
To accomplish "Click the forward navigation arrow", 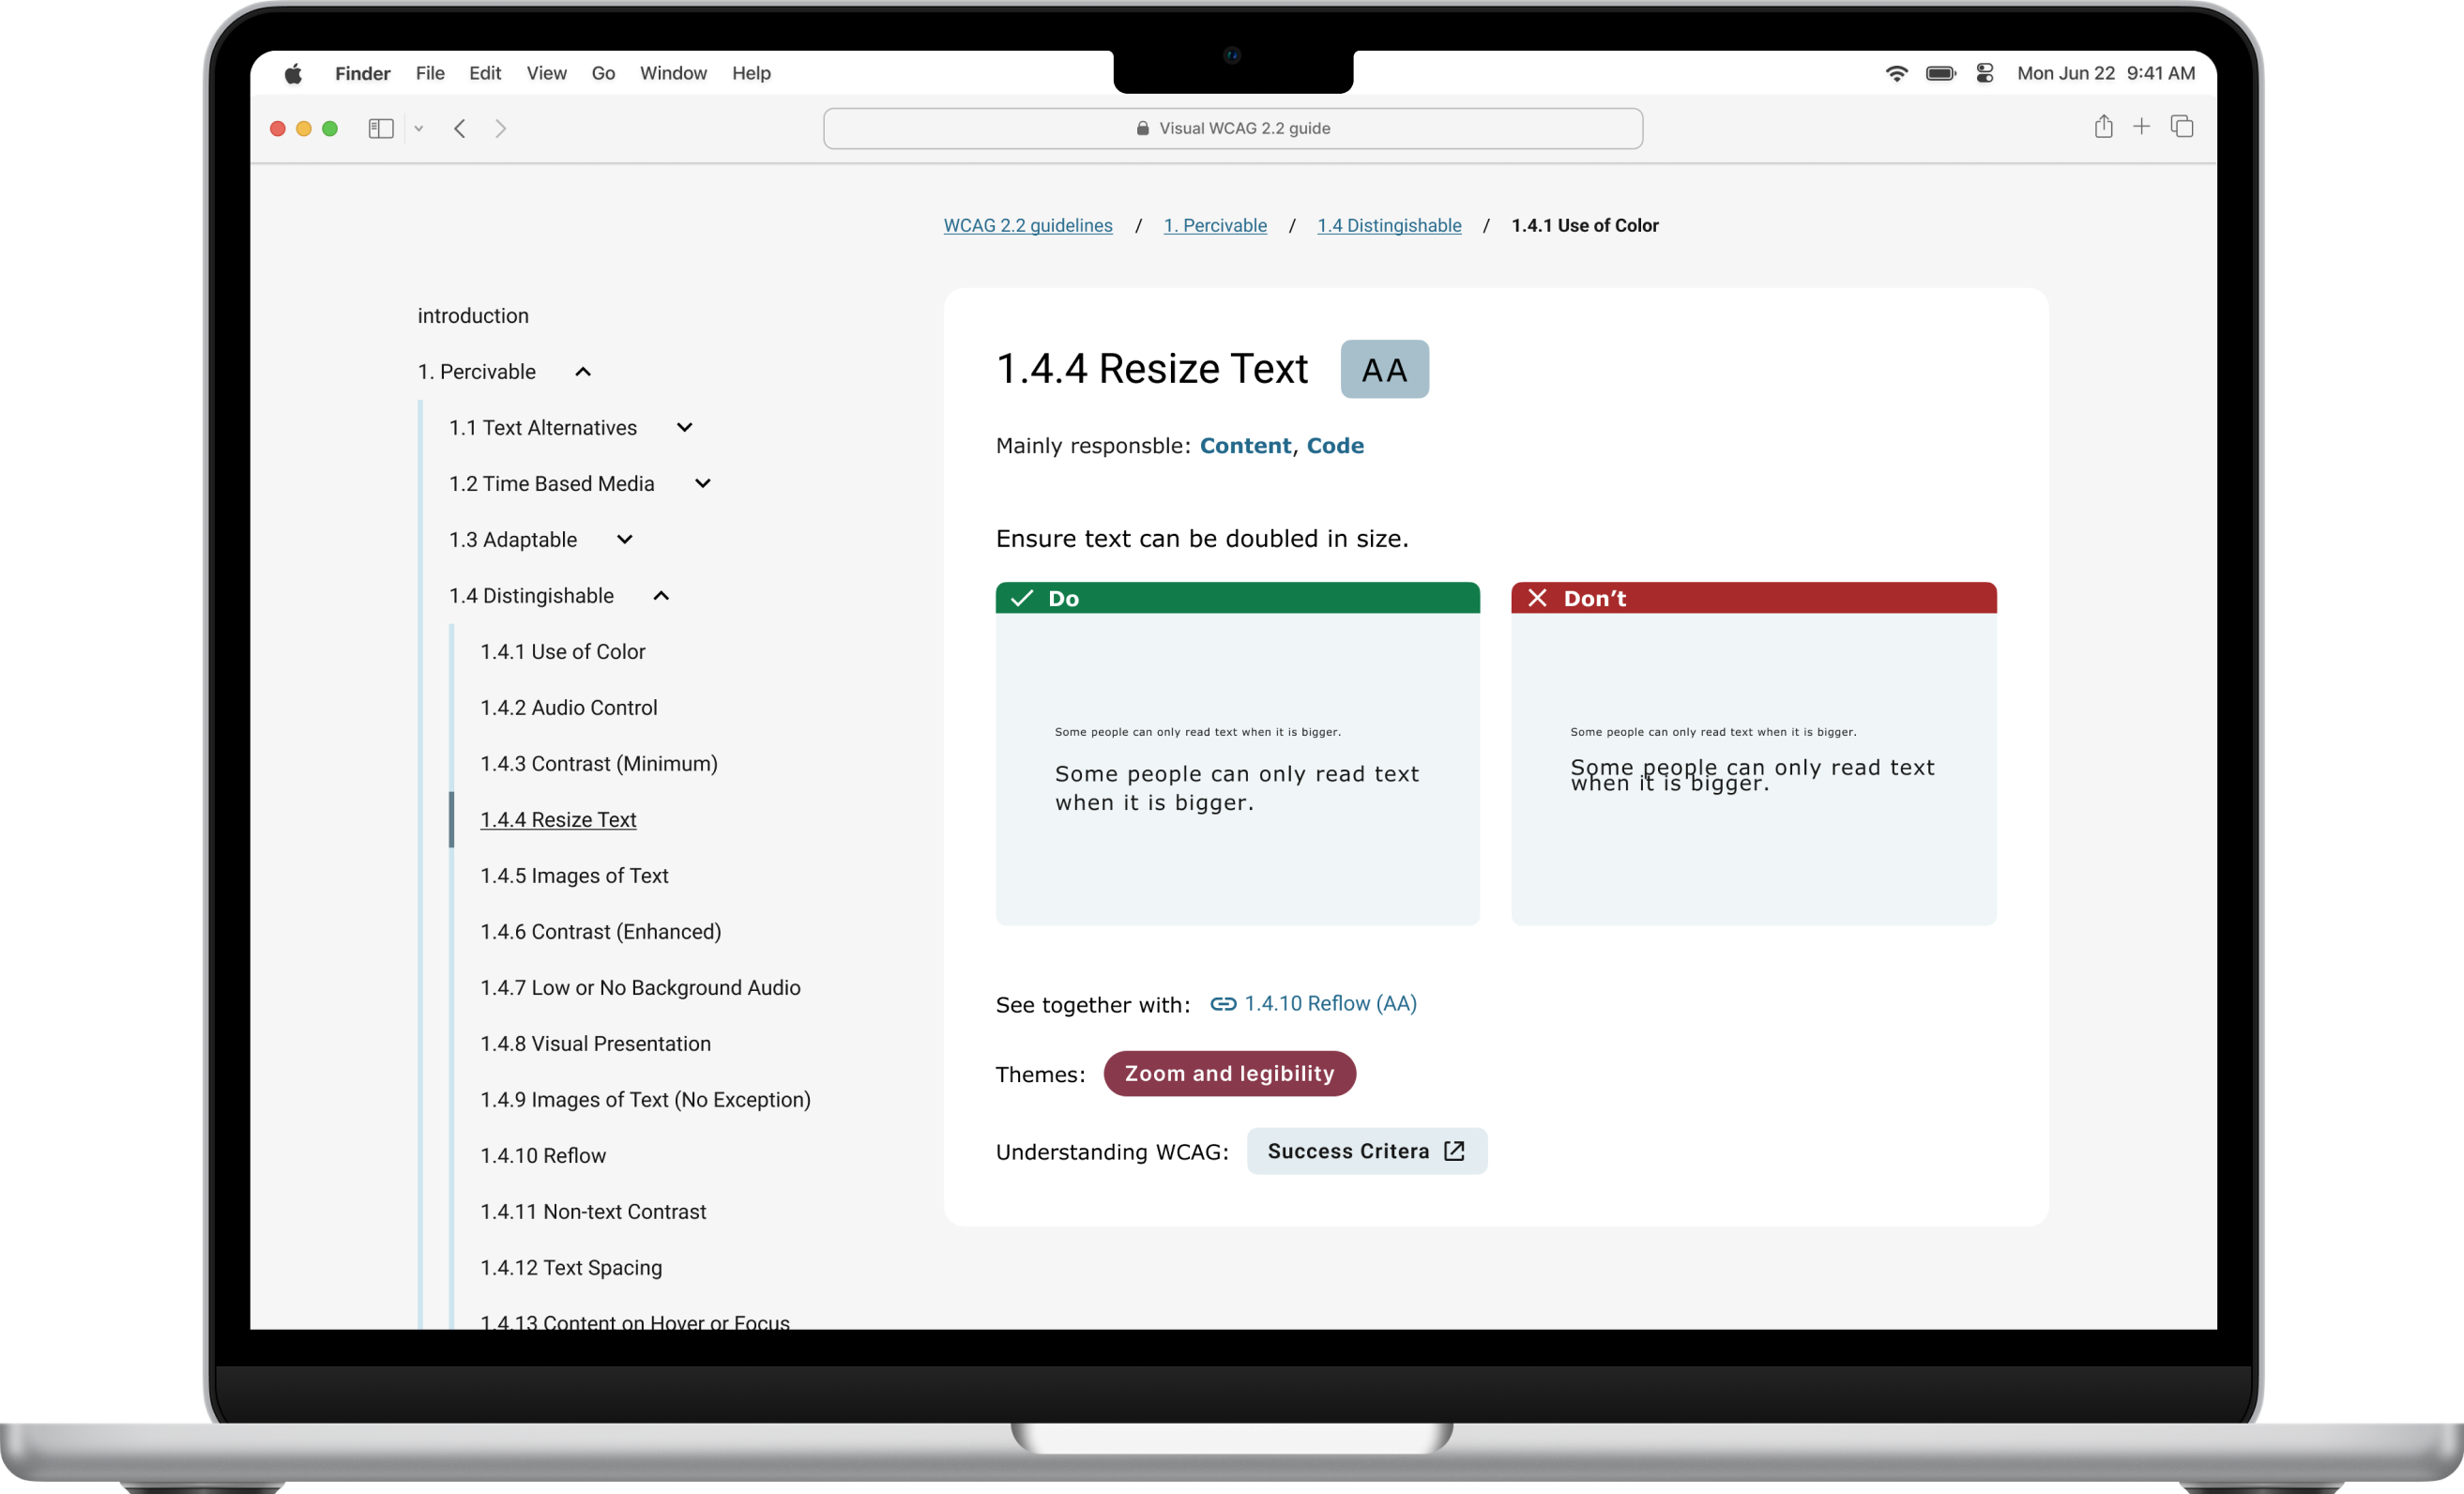I will coord(501,128).
